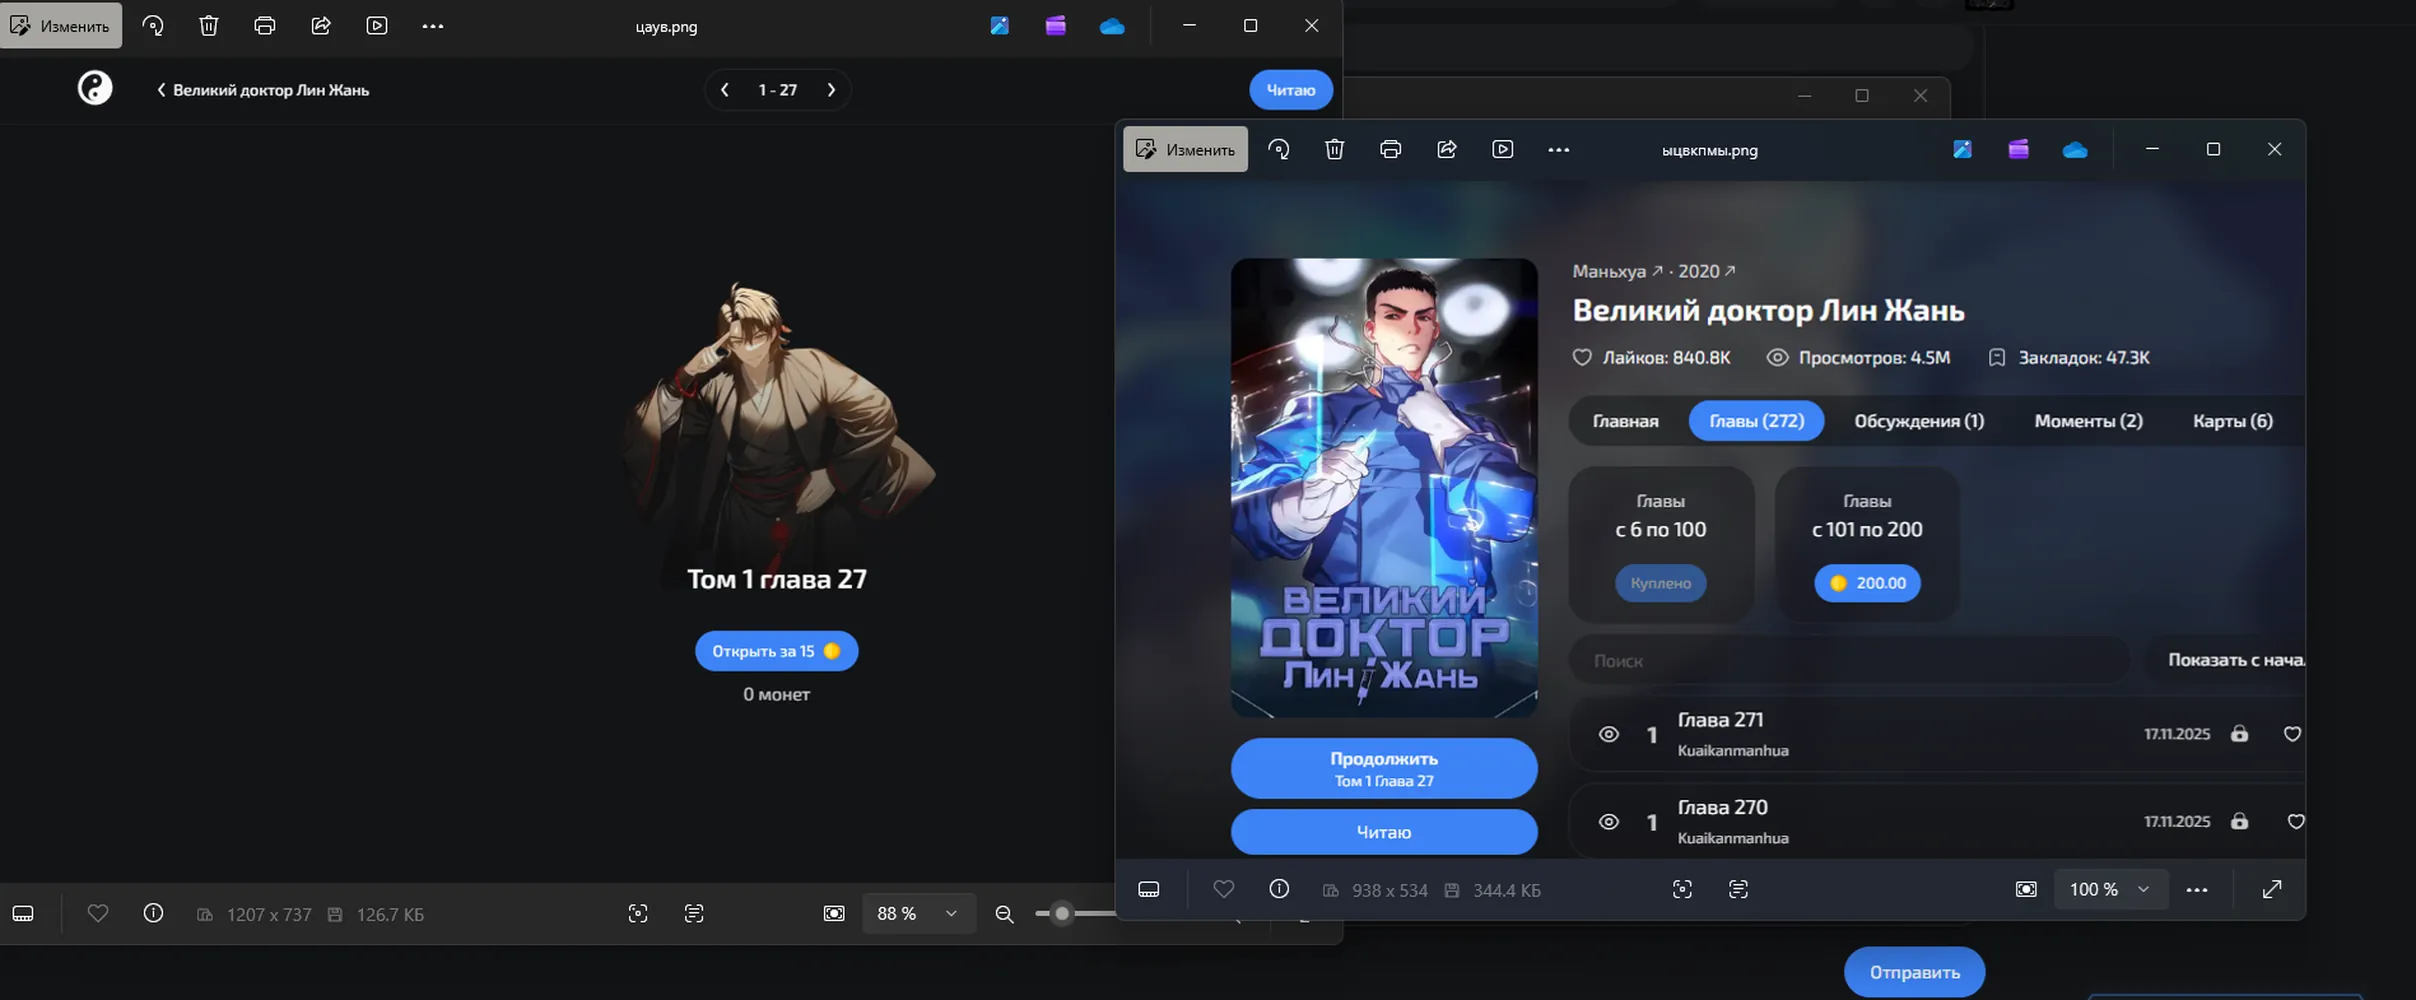Click the Отправить button

[x=1914, y=972]
